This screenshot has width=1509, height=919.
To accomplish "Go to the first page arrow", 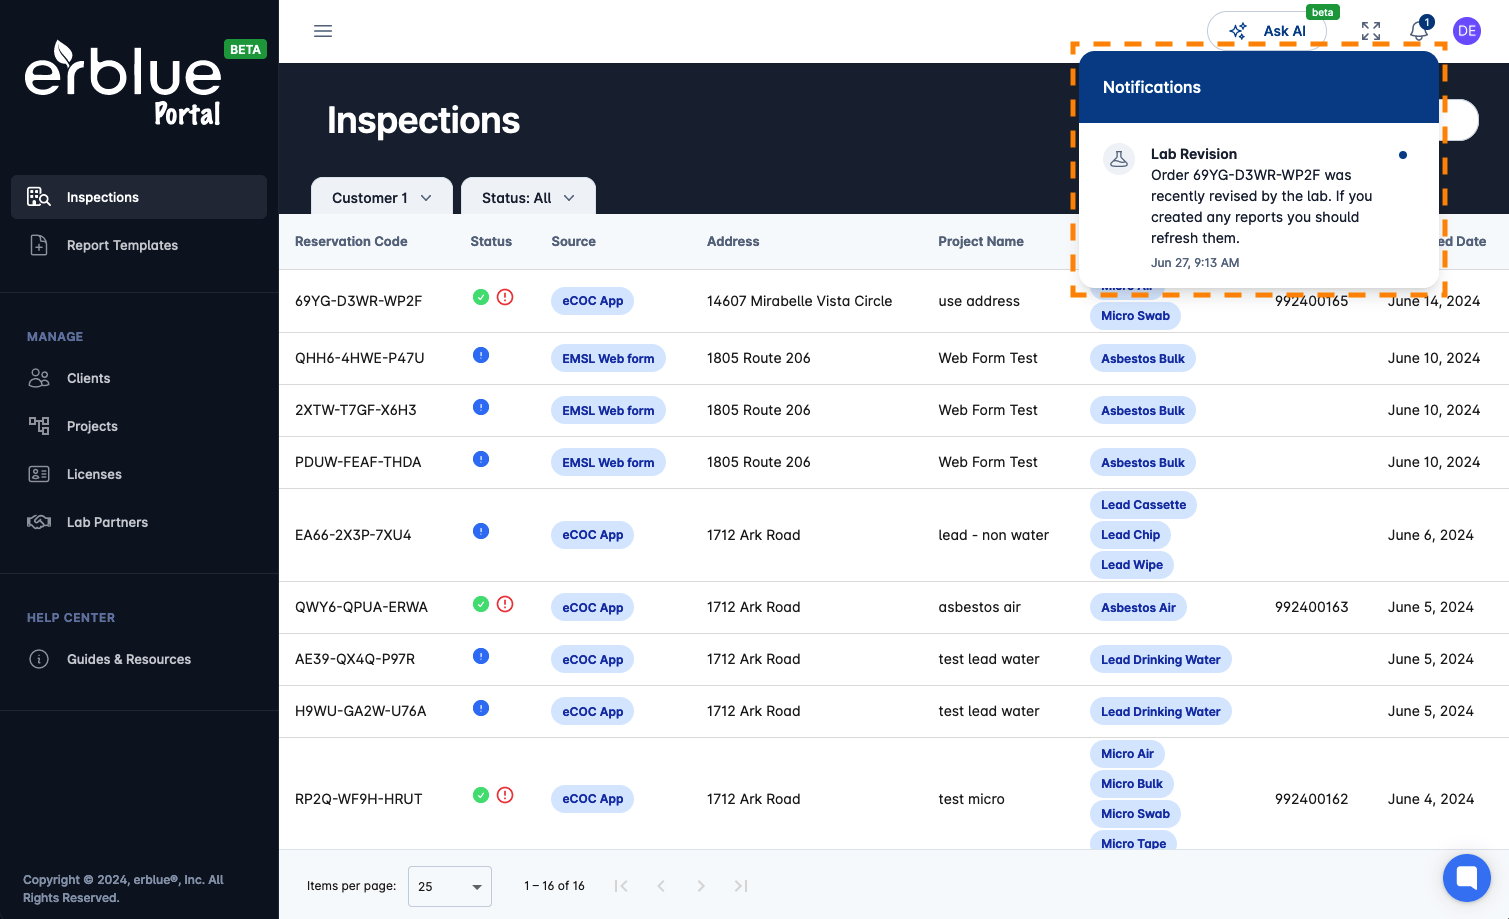I will tap(621, 886).
